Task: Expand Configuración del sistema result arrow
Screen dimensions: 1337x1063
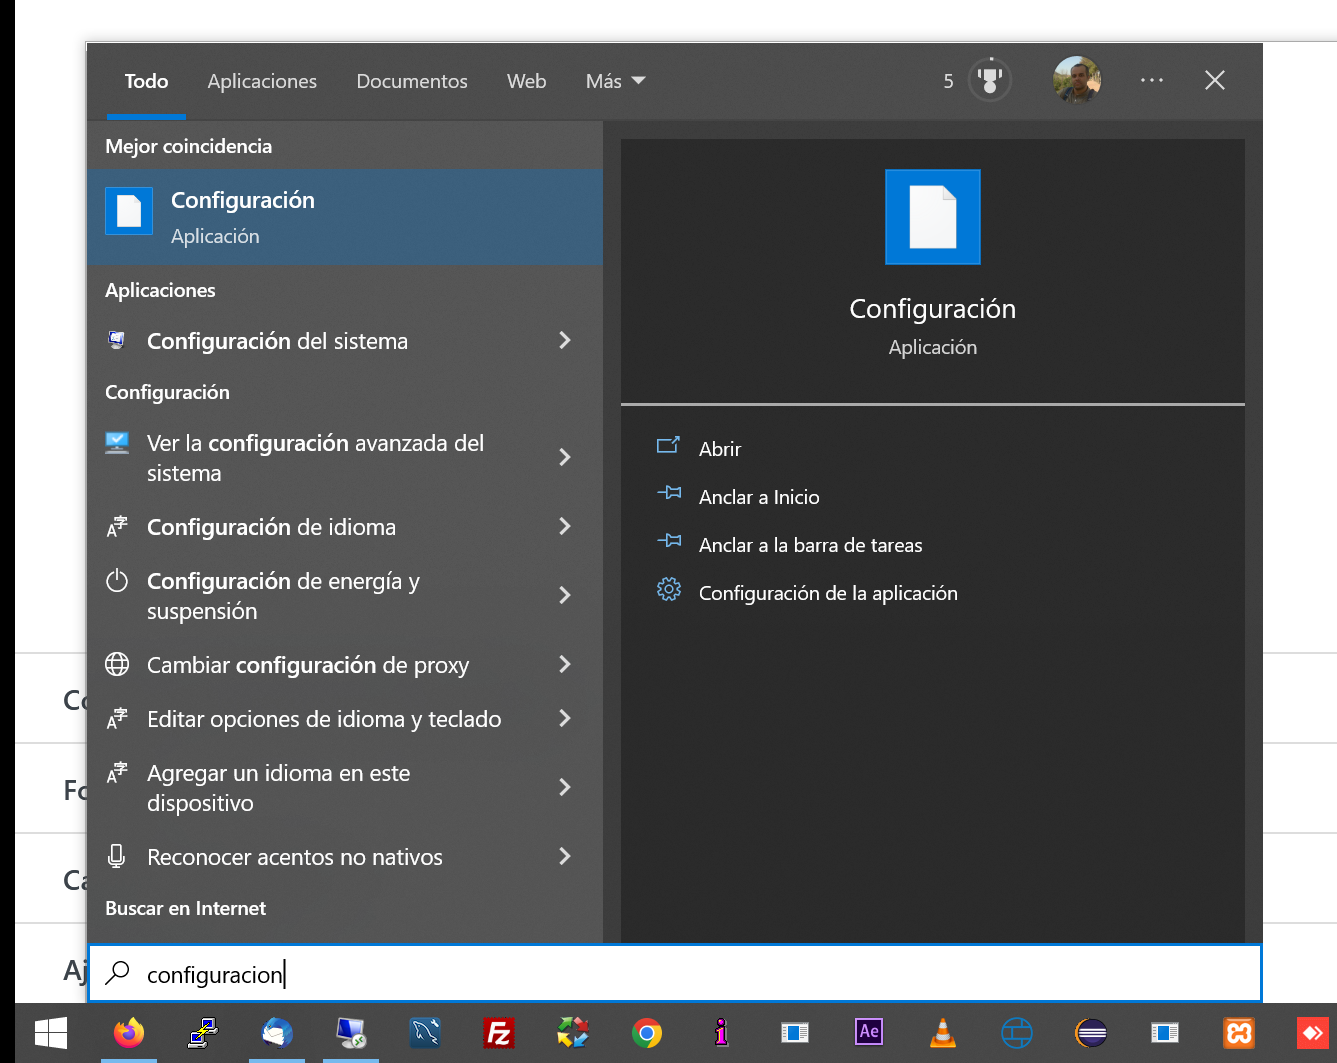Action: point(565,341)
